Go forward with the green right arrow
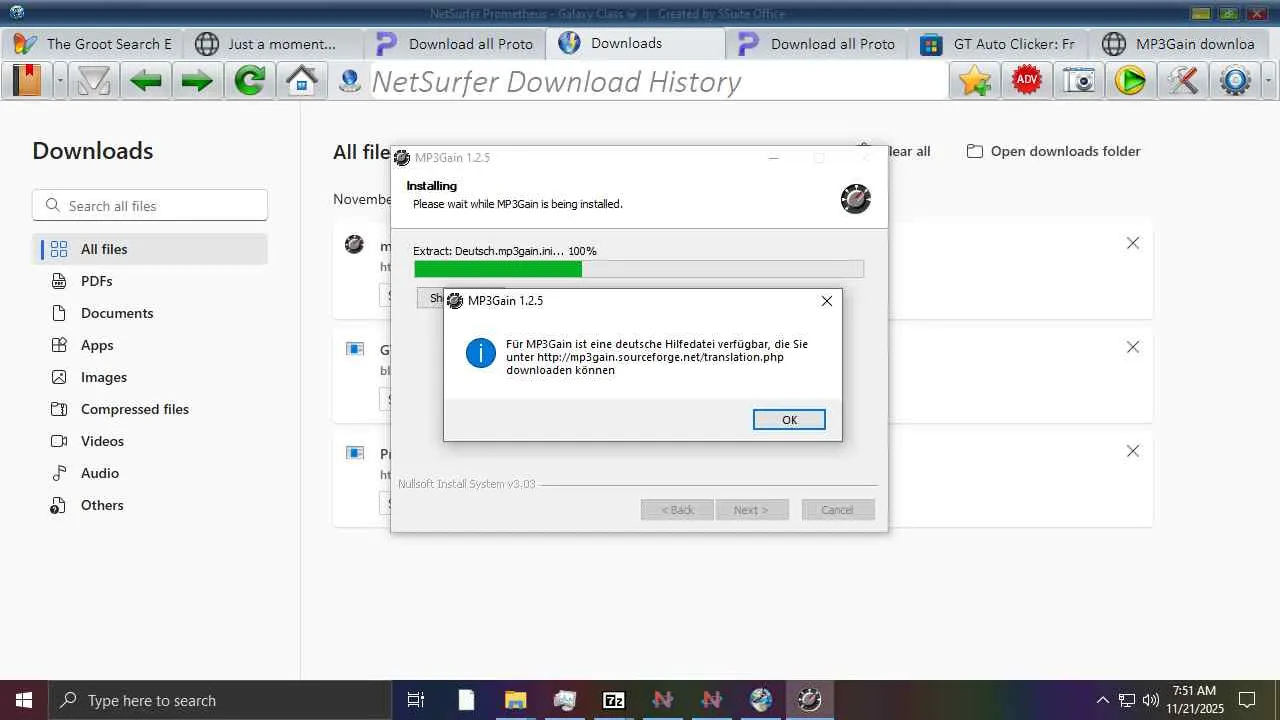This screenshot has height=720, width=1280. point(197,81)
